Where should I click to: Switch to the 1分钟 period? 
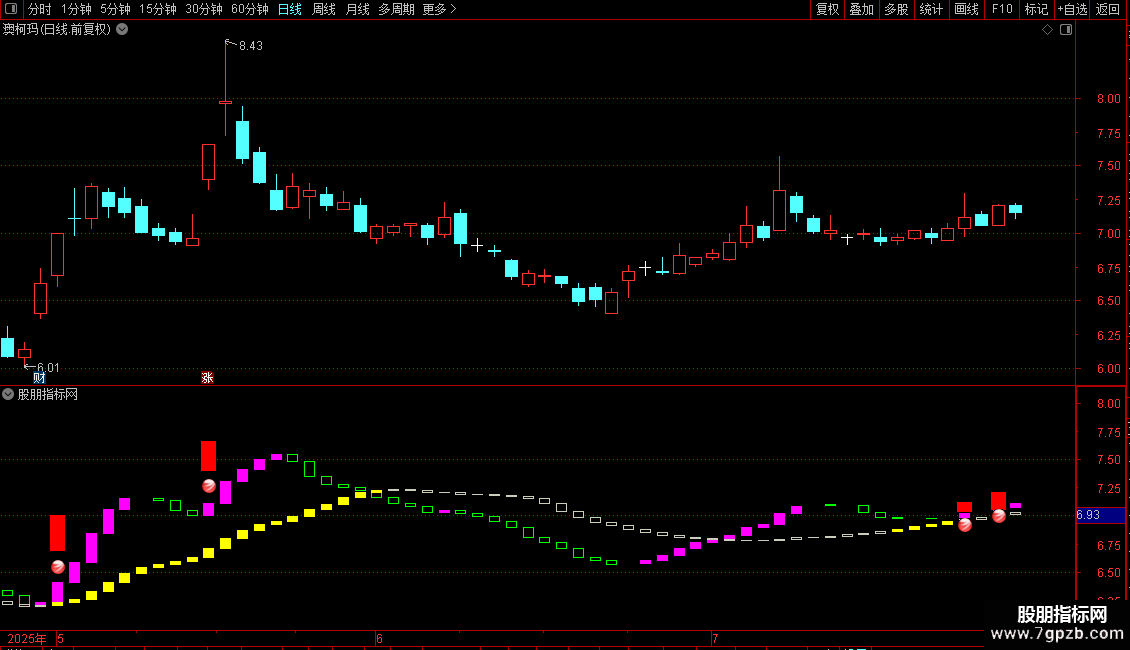76,9
